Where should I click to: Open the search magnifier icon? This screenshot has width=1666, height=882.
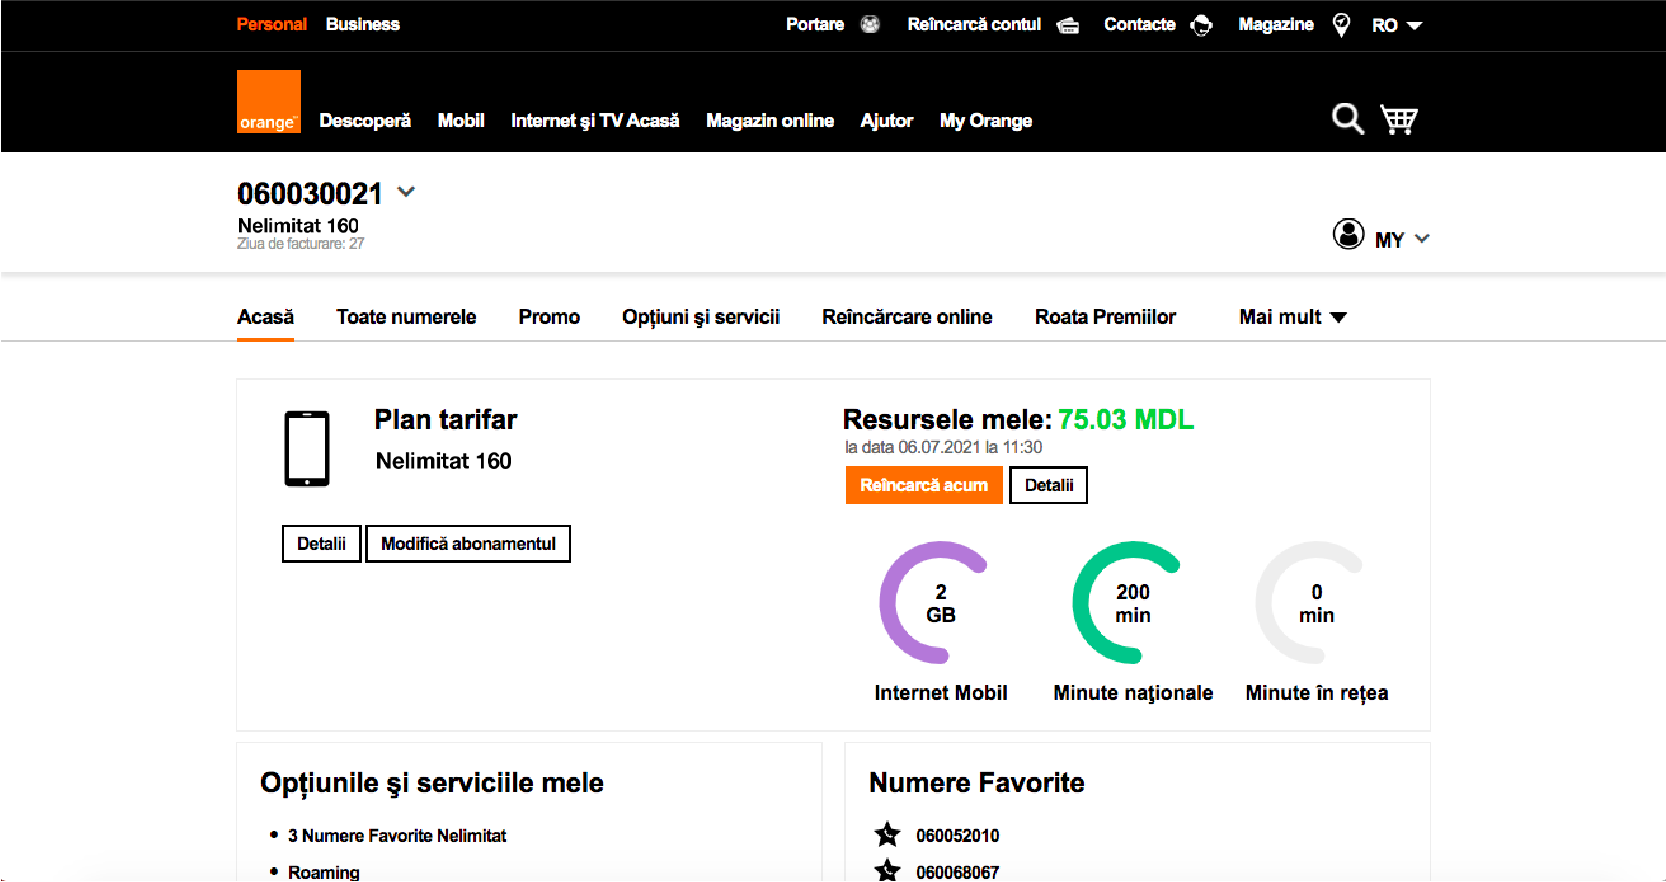(1347, 119)
